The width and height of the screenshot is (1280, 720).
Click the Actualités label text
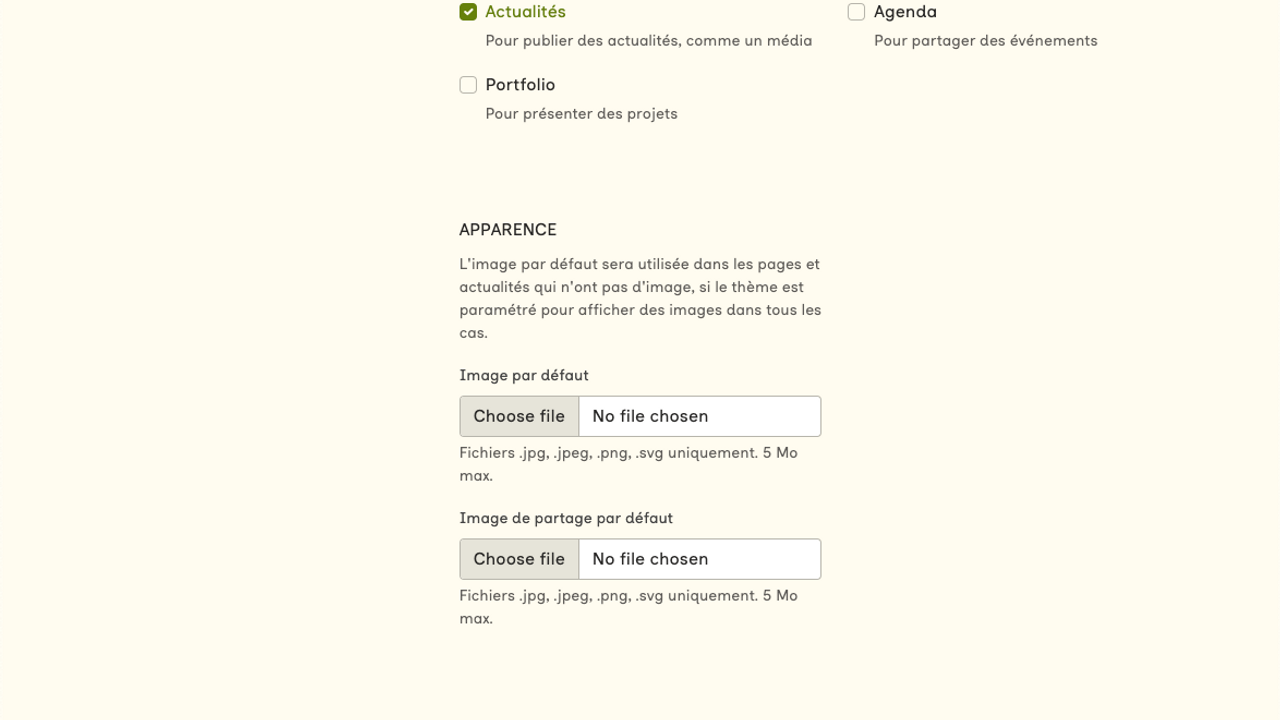pyautogui.click(x=525, y=12)
